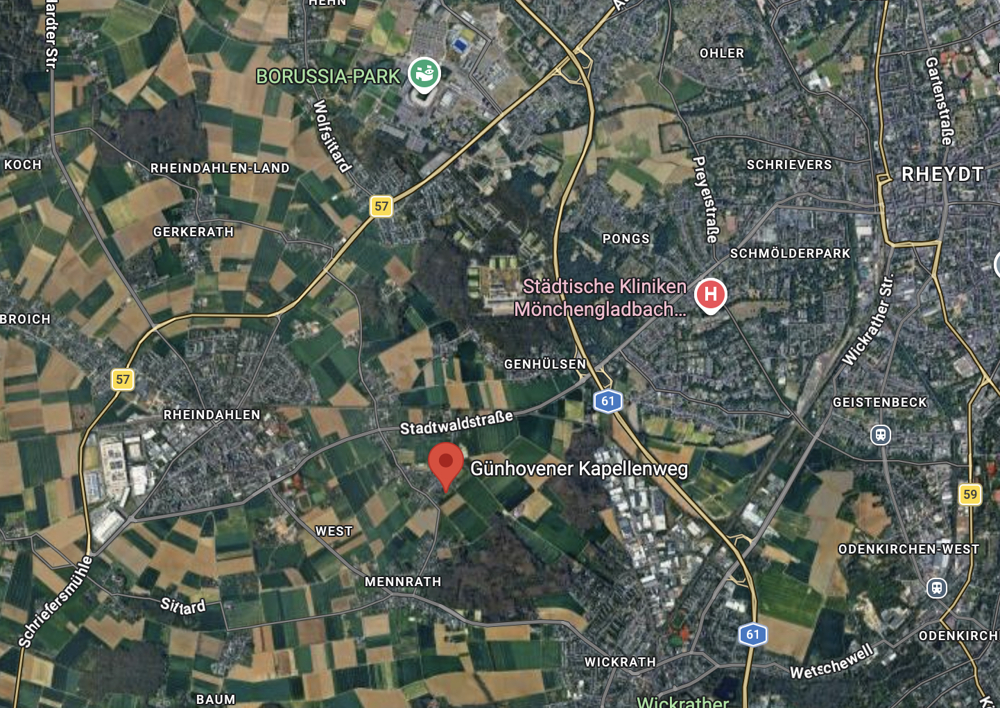The image size is (1000, 708).
Task: Click the RHEINDAHLEN district name
Action: tap(212, 415)
